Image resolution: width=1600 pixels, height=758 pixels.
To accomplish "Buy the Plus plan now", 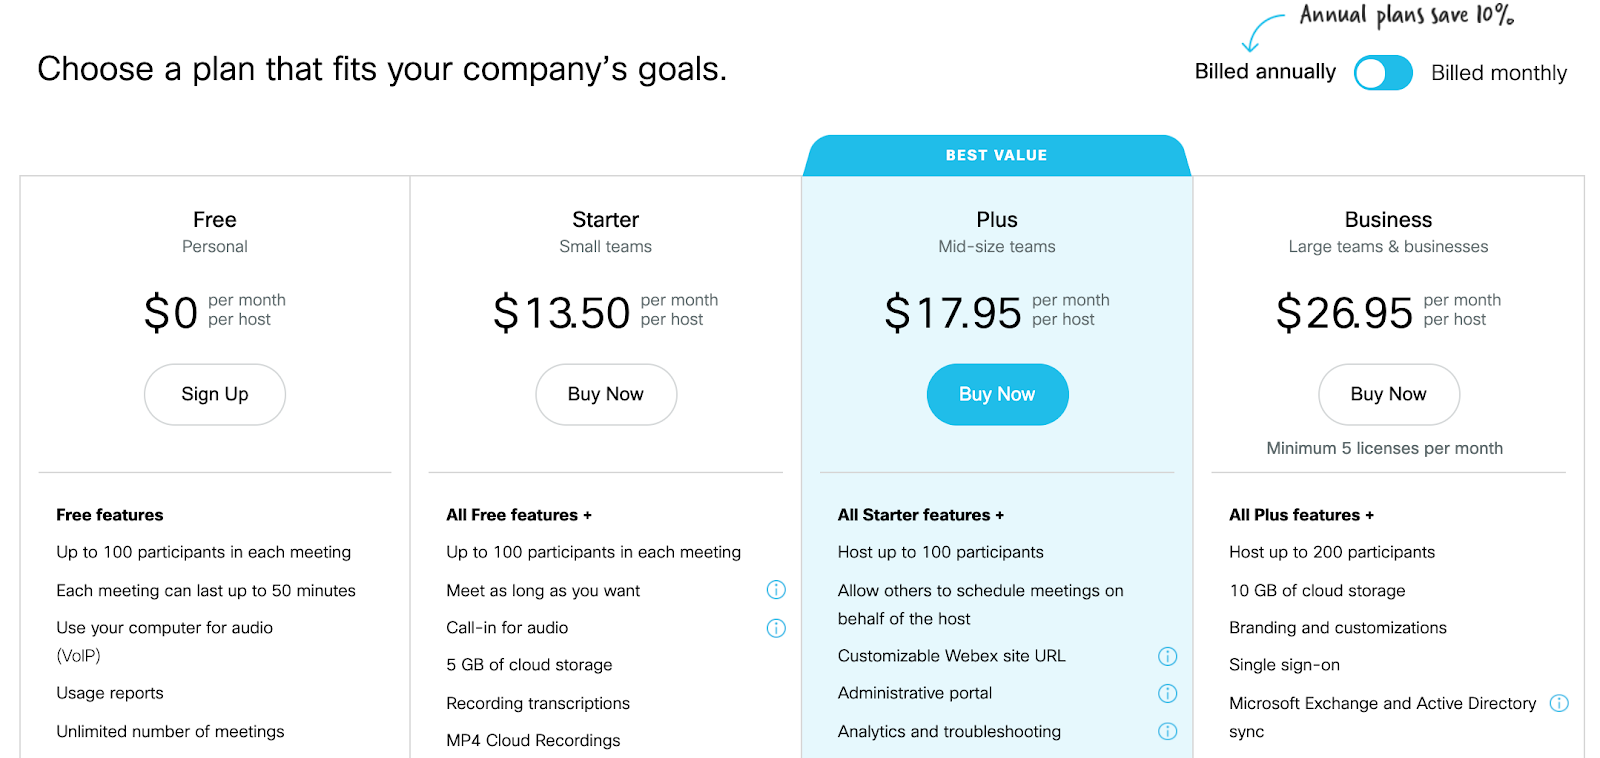I will coord(997,394).
